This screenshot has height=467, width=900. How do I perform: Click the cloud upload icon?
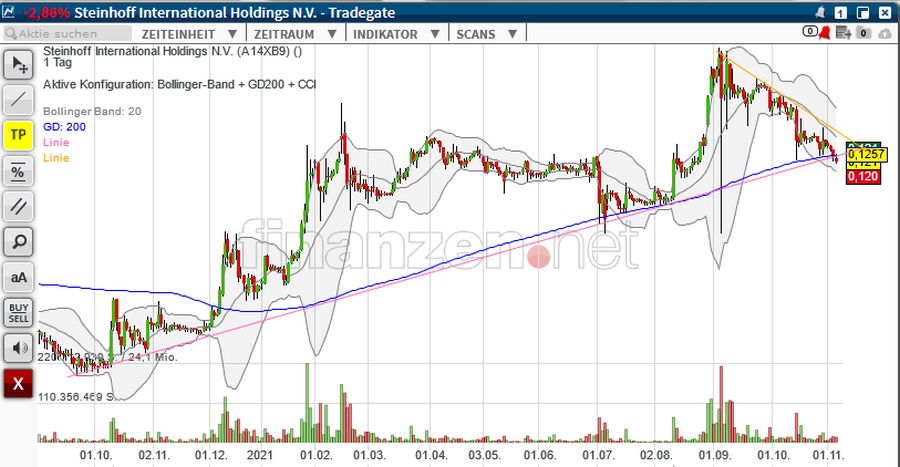click(885, 34)
